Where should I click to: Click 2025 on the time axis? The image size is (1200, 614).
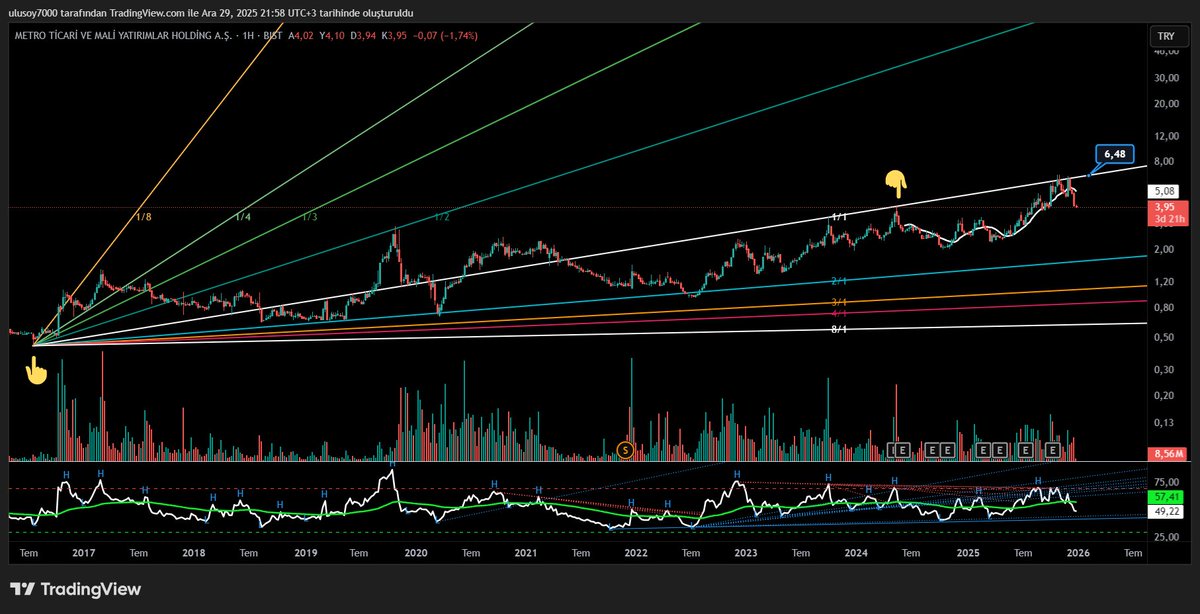coord(967,552)
